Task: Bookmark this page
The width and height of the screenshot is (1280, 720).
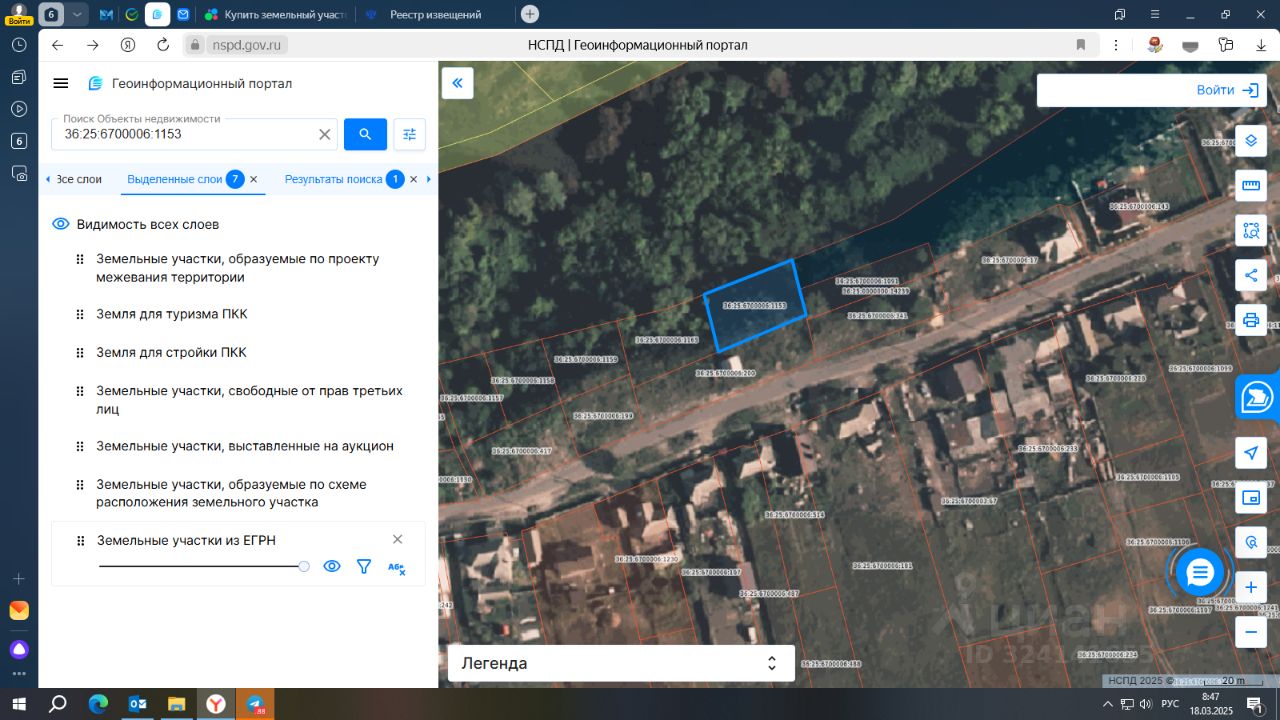Action: point(1080,45)
